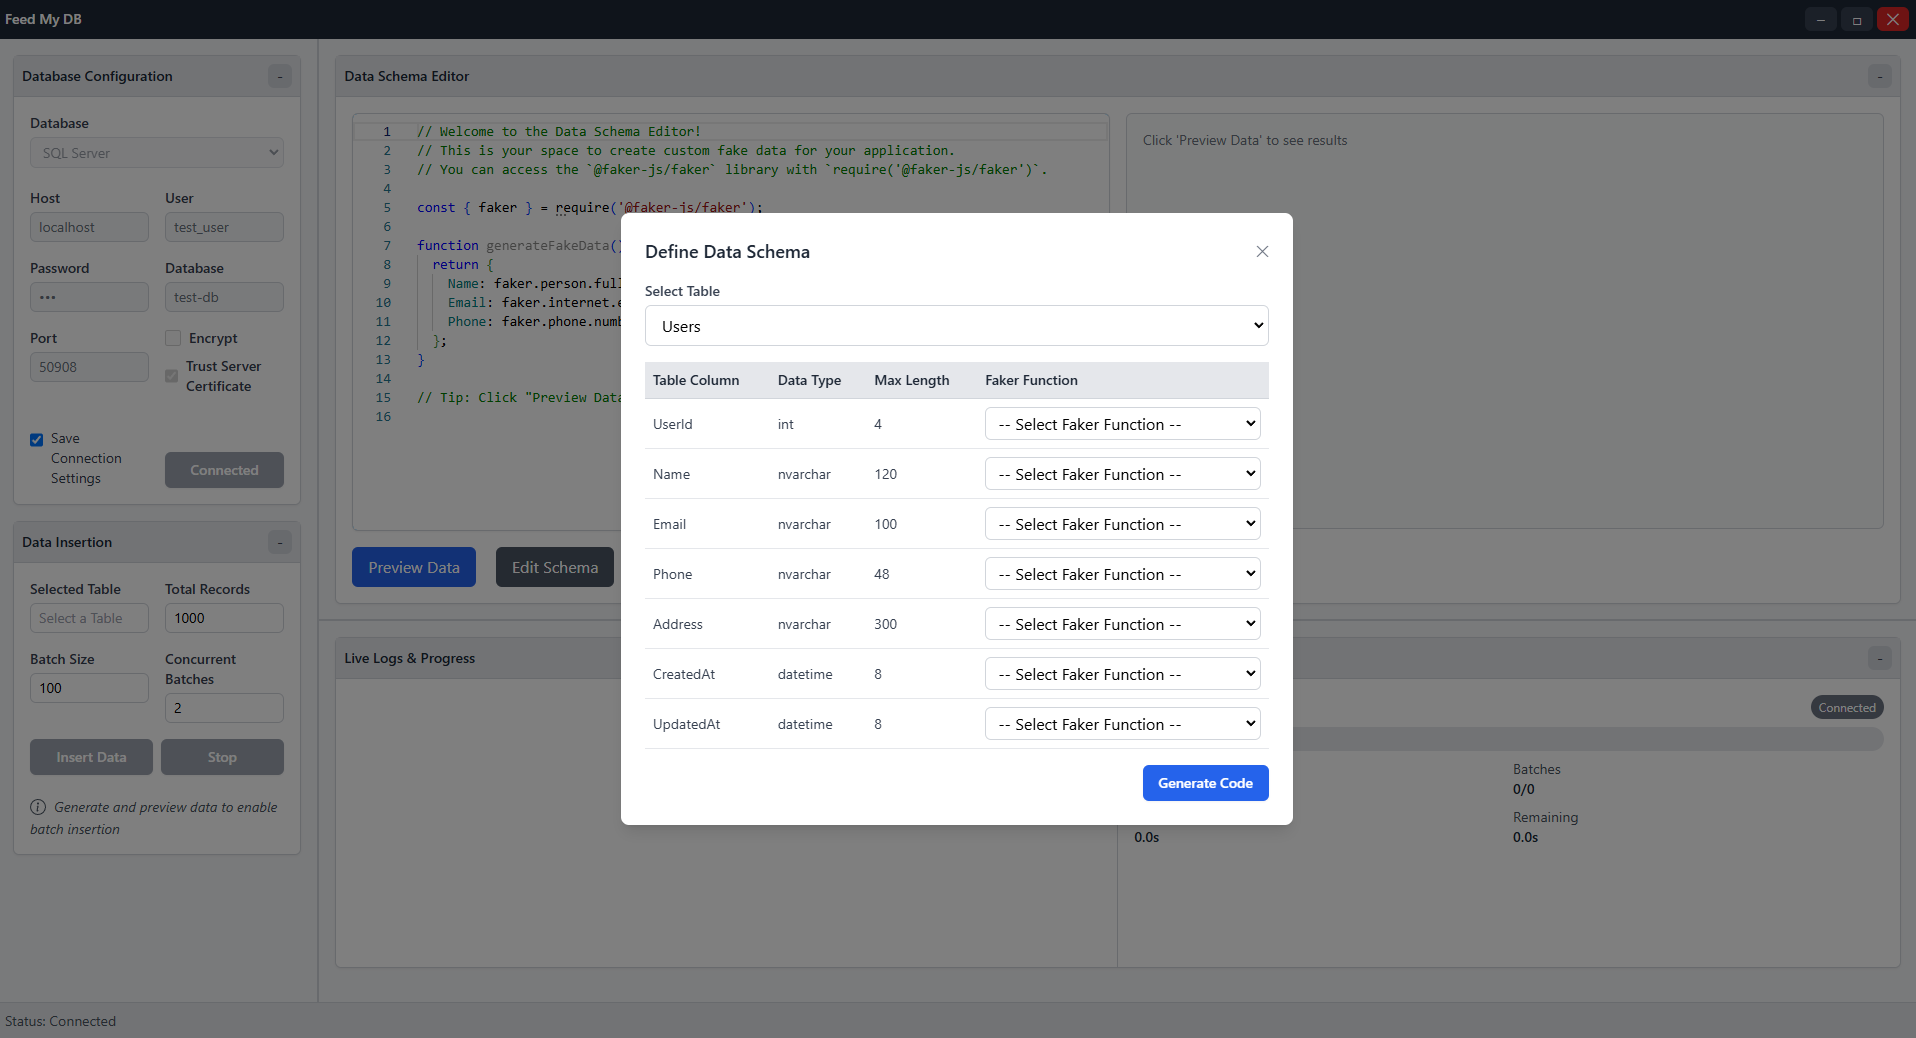The width and height of the screenshot is (1916, 1038).
Task: Open Faker Function dropdown for UpdatedAt row
Action: coord(1122,724)
